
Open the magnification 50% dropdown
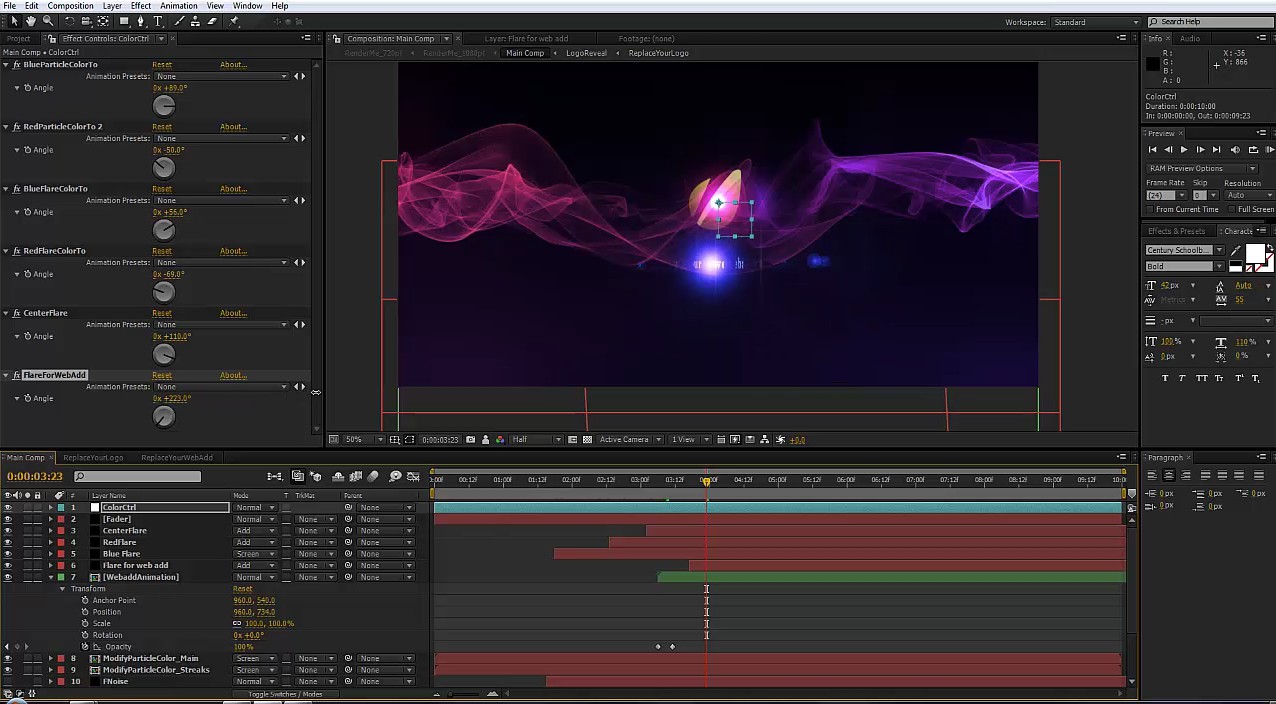(x=362, y=440)
